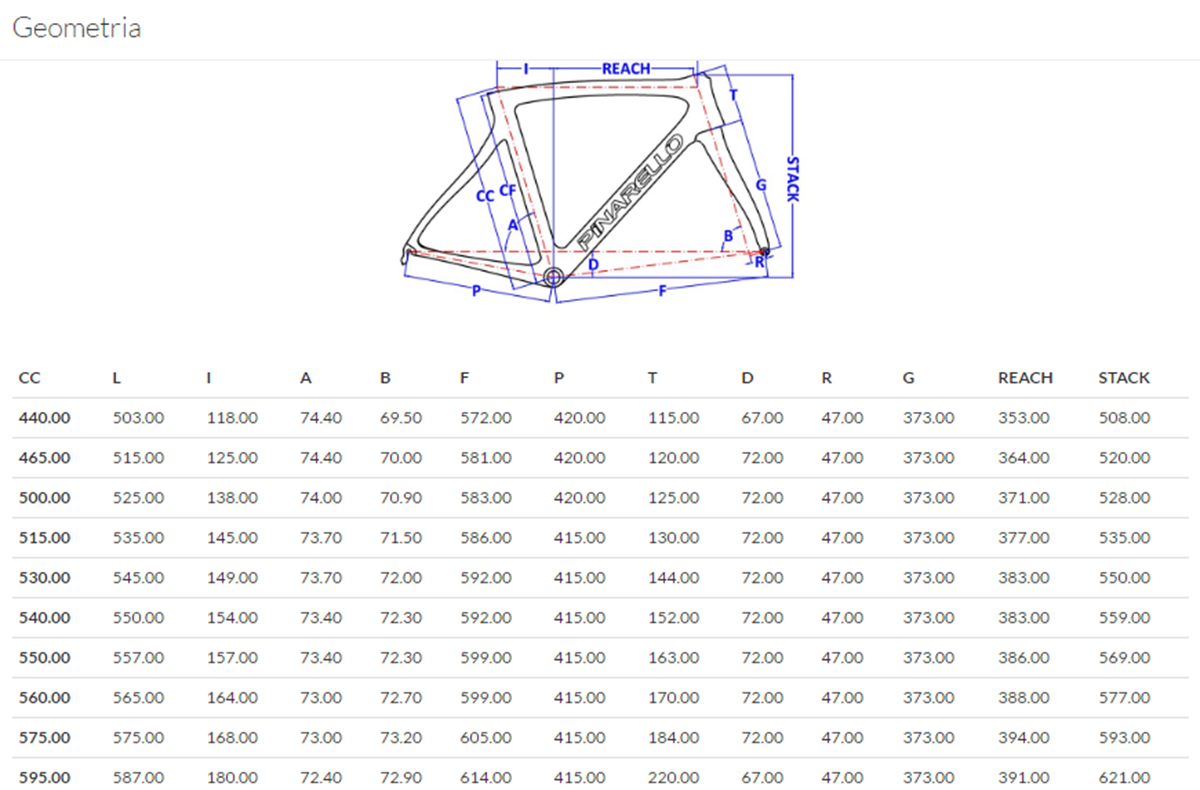Viewport: 1200px width, 790px height.
Task: Select the 560.00 frame size row label
Action: tap(45, 698)
